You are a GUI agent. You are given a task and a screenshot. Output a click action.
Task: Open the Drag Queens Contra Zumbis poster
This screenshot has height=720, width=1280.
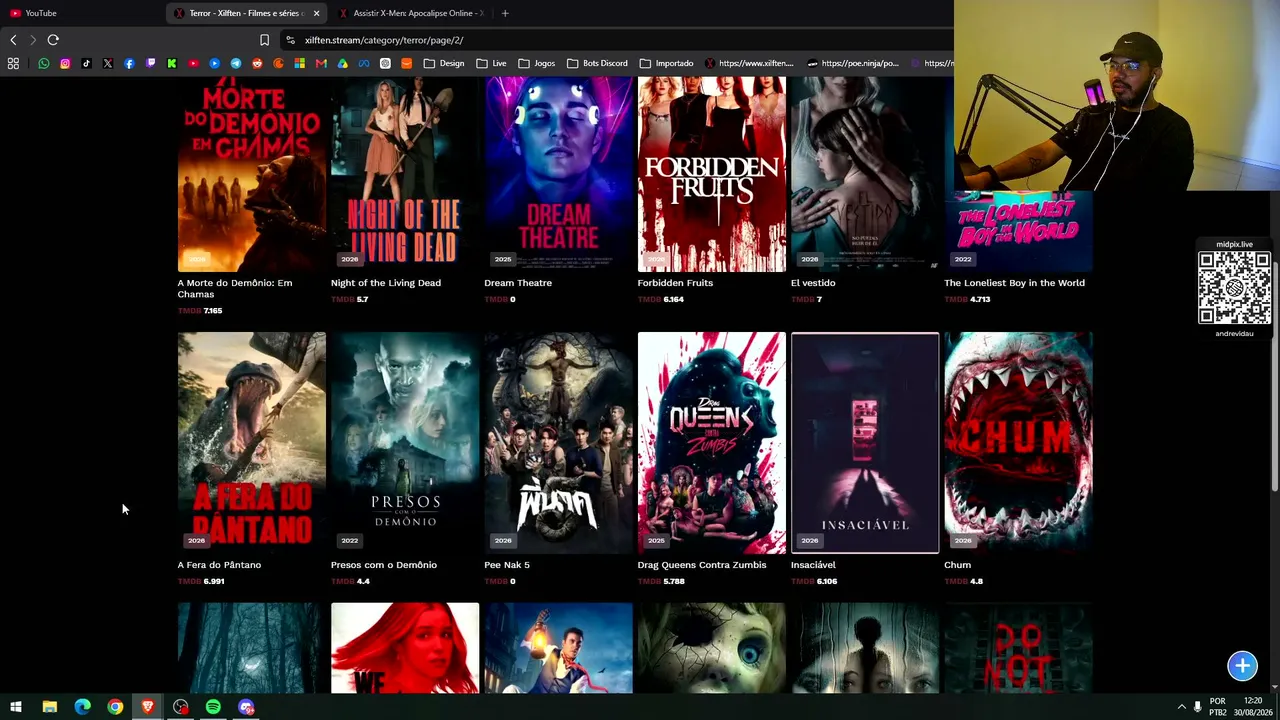(712, 442)
